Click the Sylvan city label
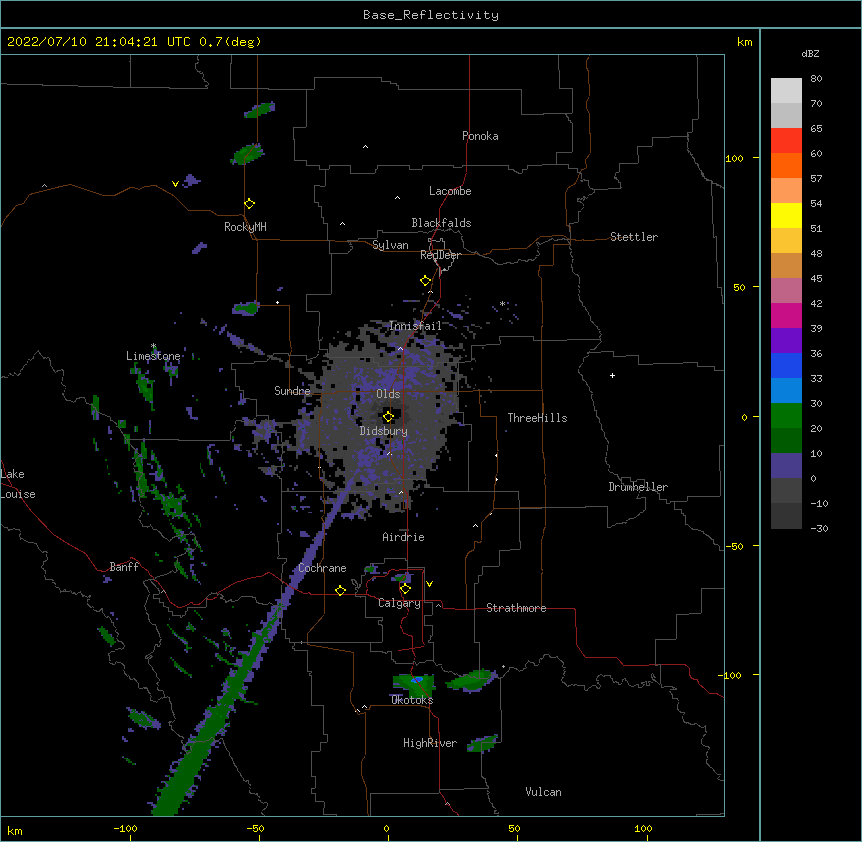862x842 pixels. tap(390, 245)
